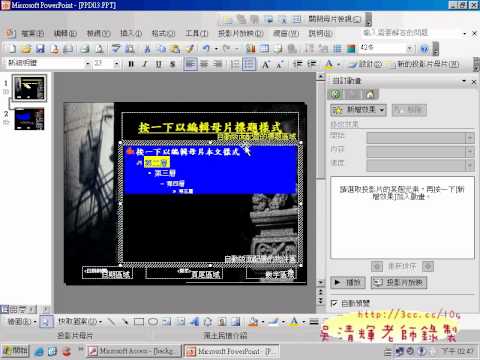
Task: Click the Undo arrow icon
Action: pos(206,49)
